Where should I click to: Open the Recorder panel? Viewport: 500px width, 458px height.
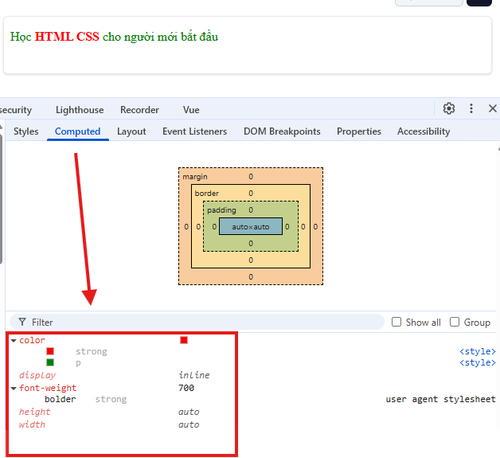coord(139,110)
